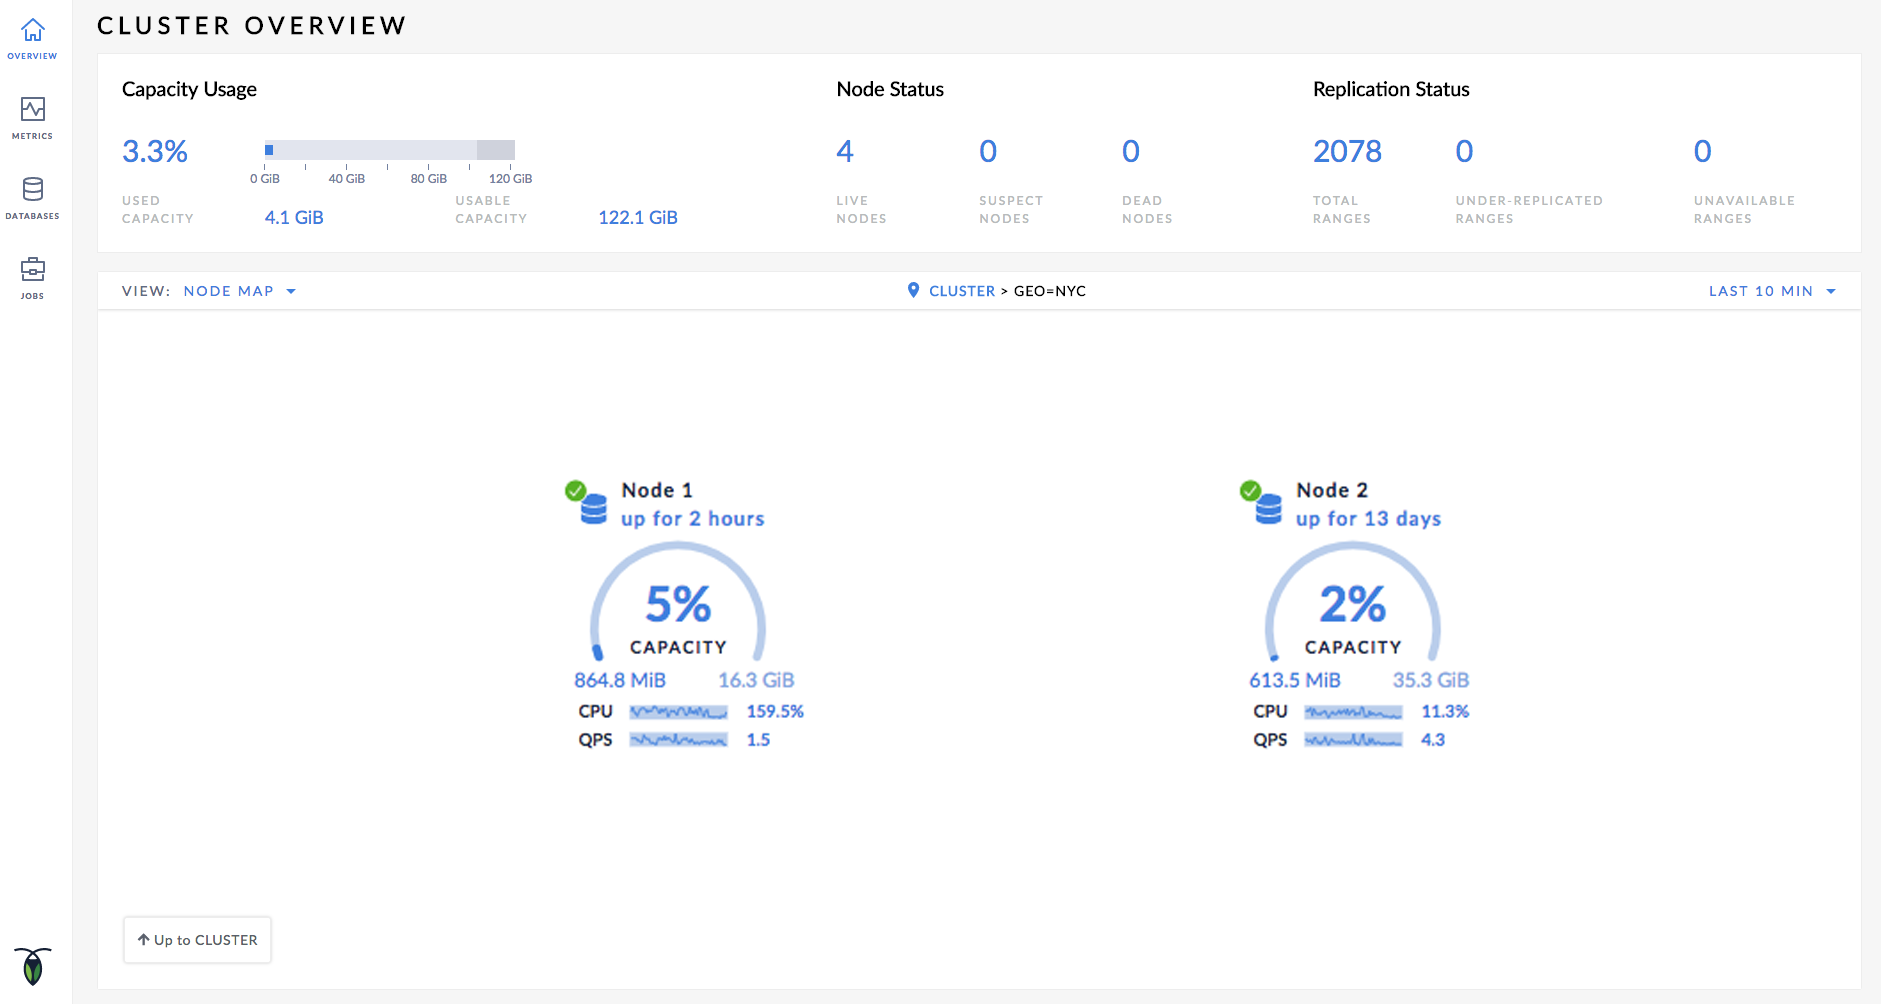Click the capacity usage progress bar
Viewport: 1881px width, 1004px height.
[x=388, y=150]
